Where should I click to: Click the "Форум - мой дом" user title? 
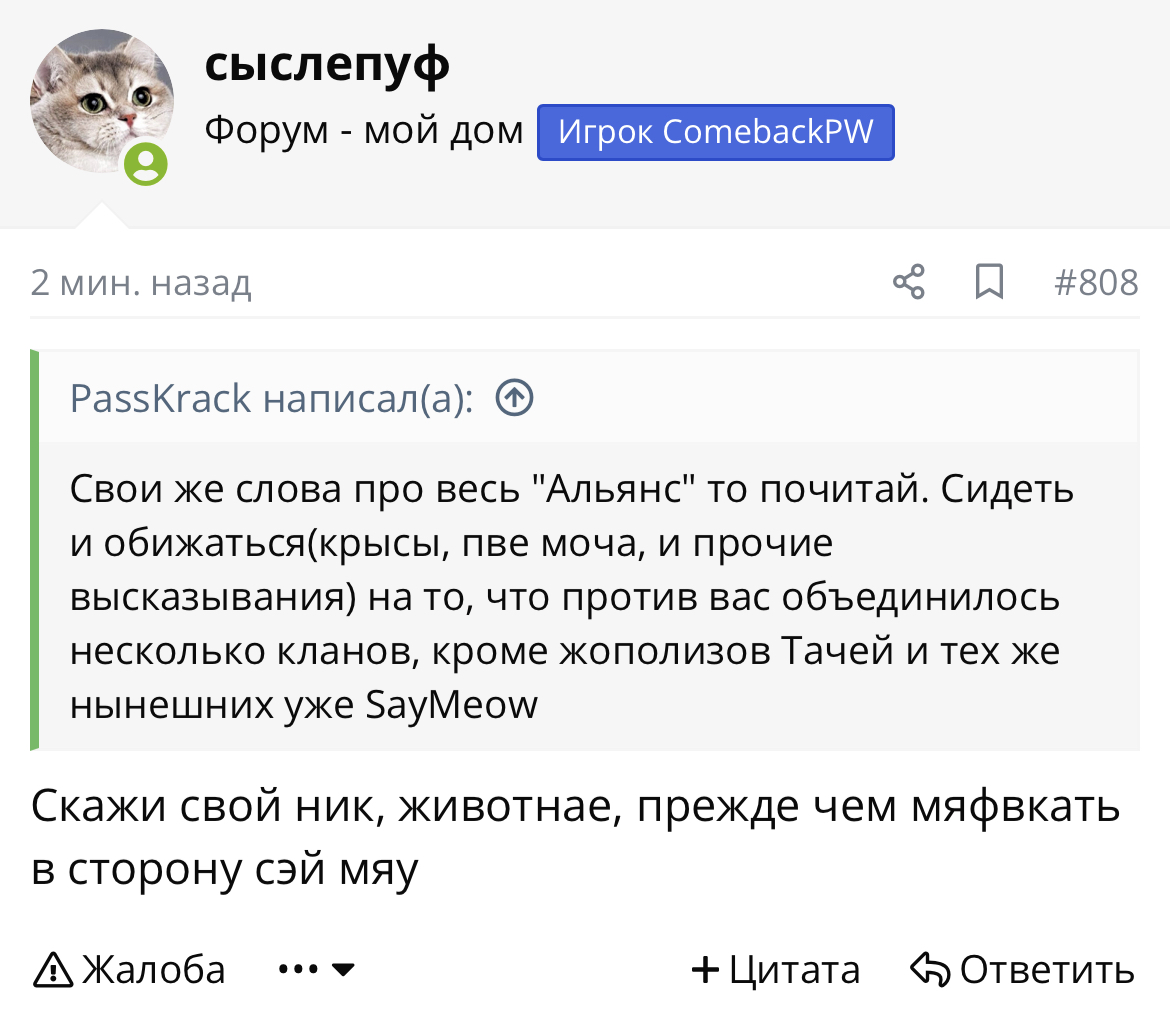click(x=364, y=130)
